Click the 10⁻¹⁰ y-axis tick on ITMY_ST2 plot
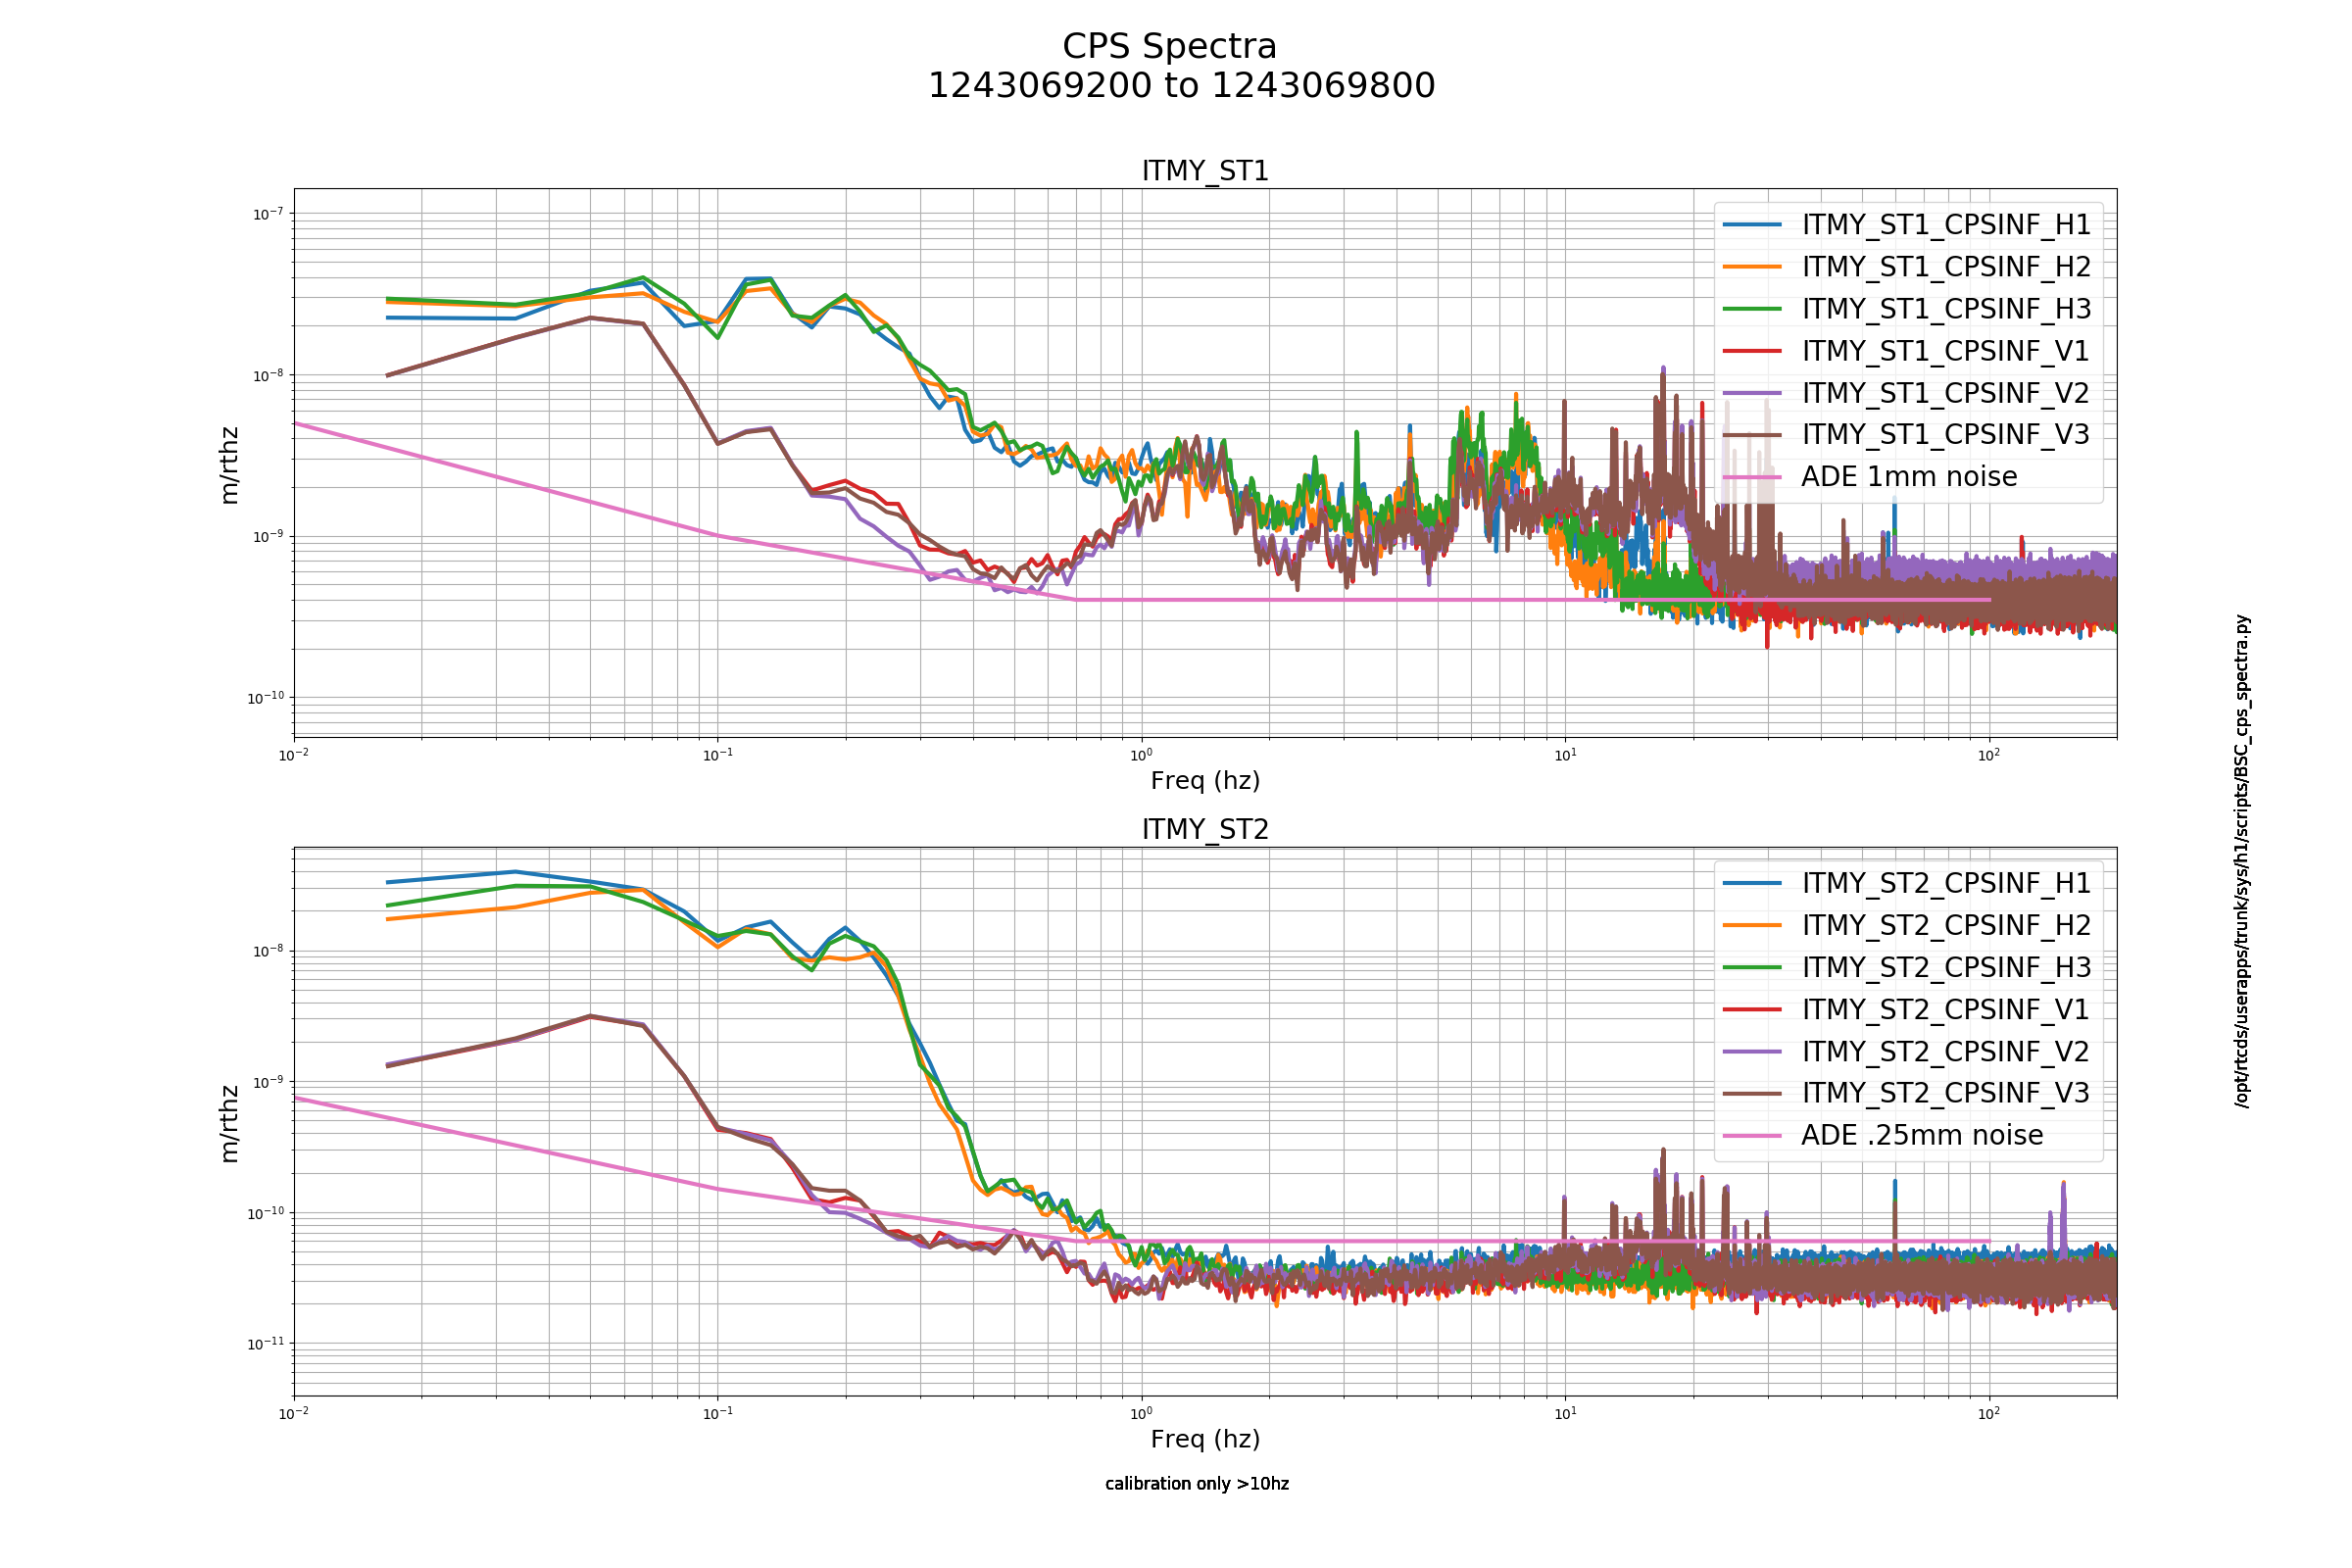The image size is (2352, 1568). coord(265,1213)
